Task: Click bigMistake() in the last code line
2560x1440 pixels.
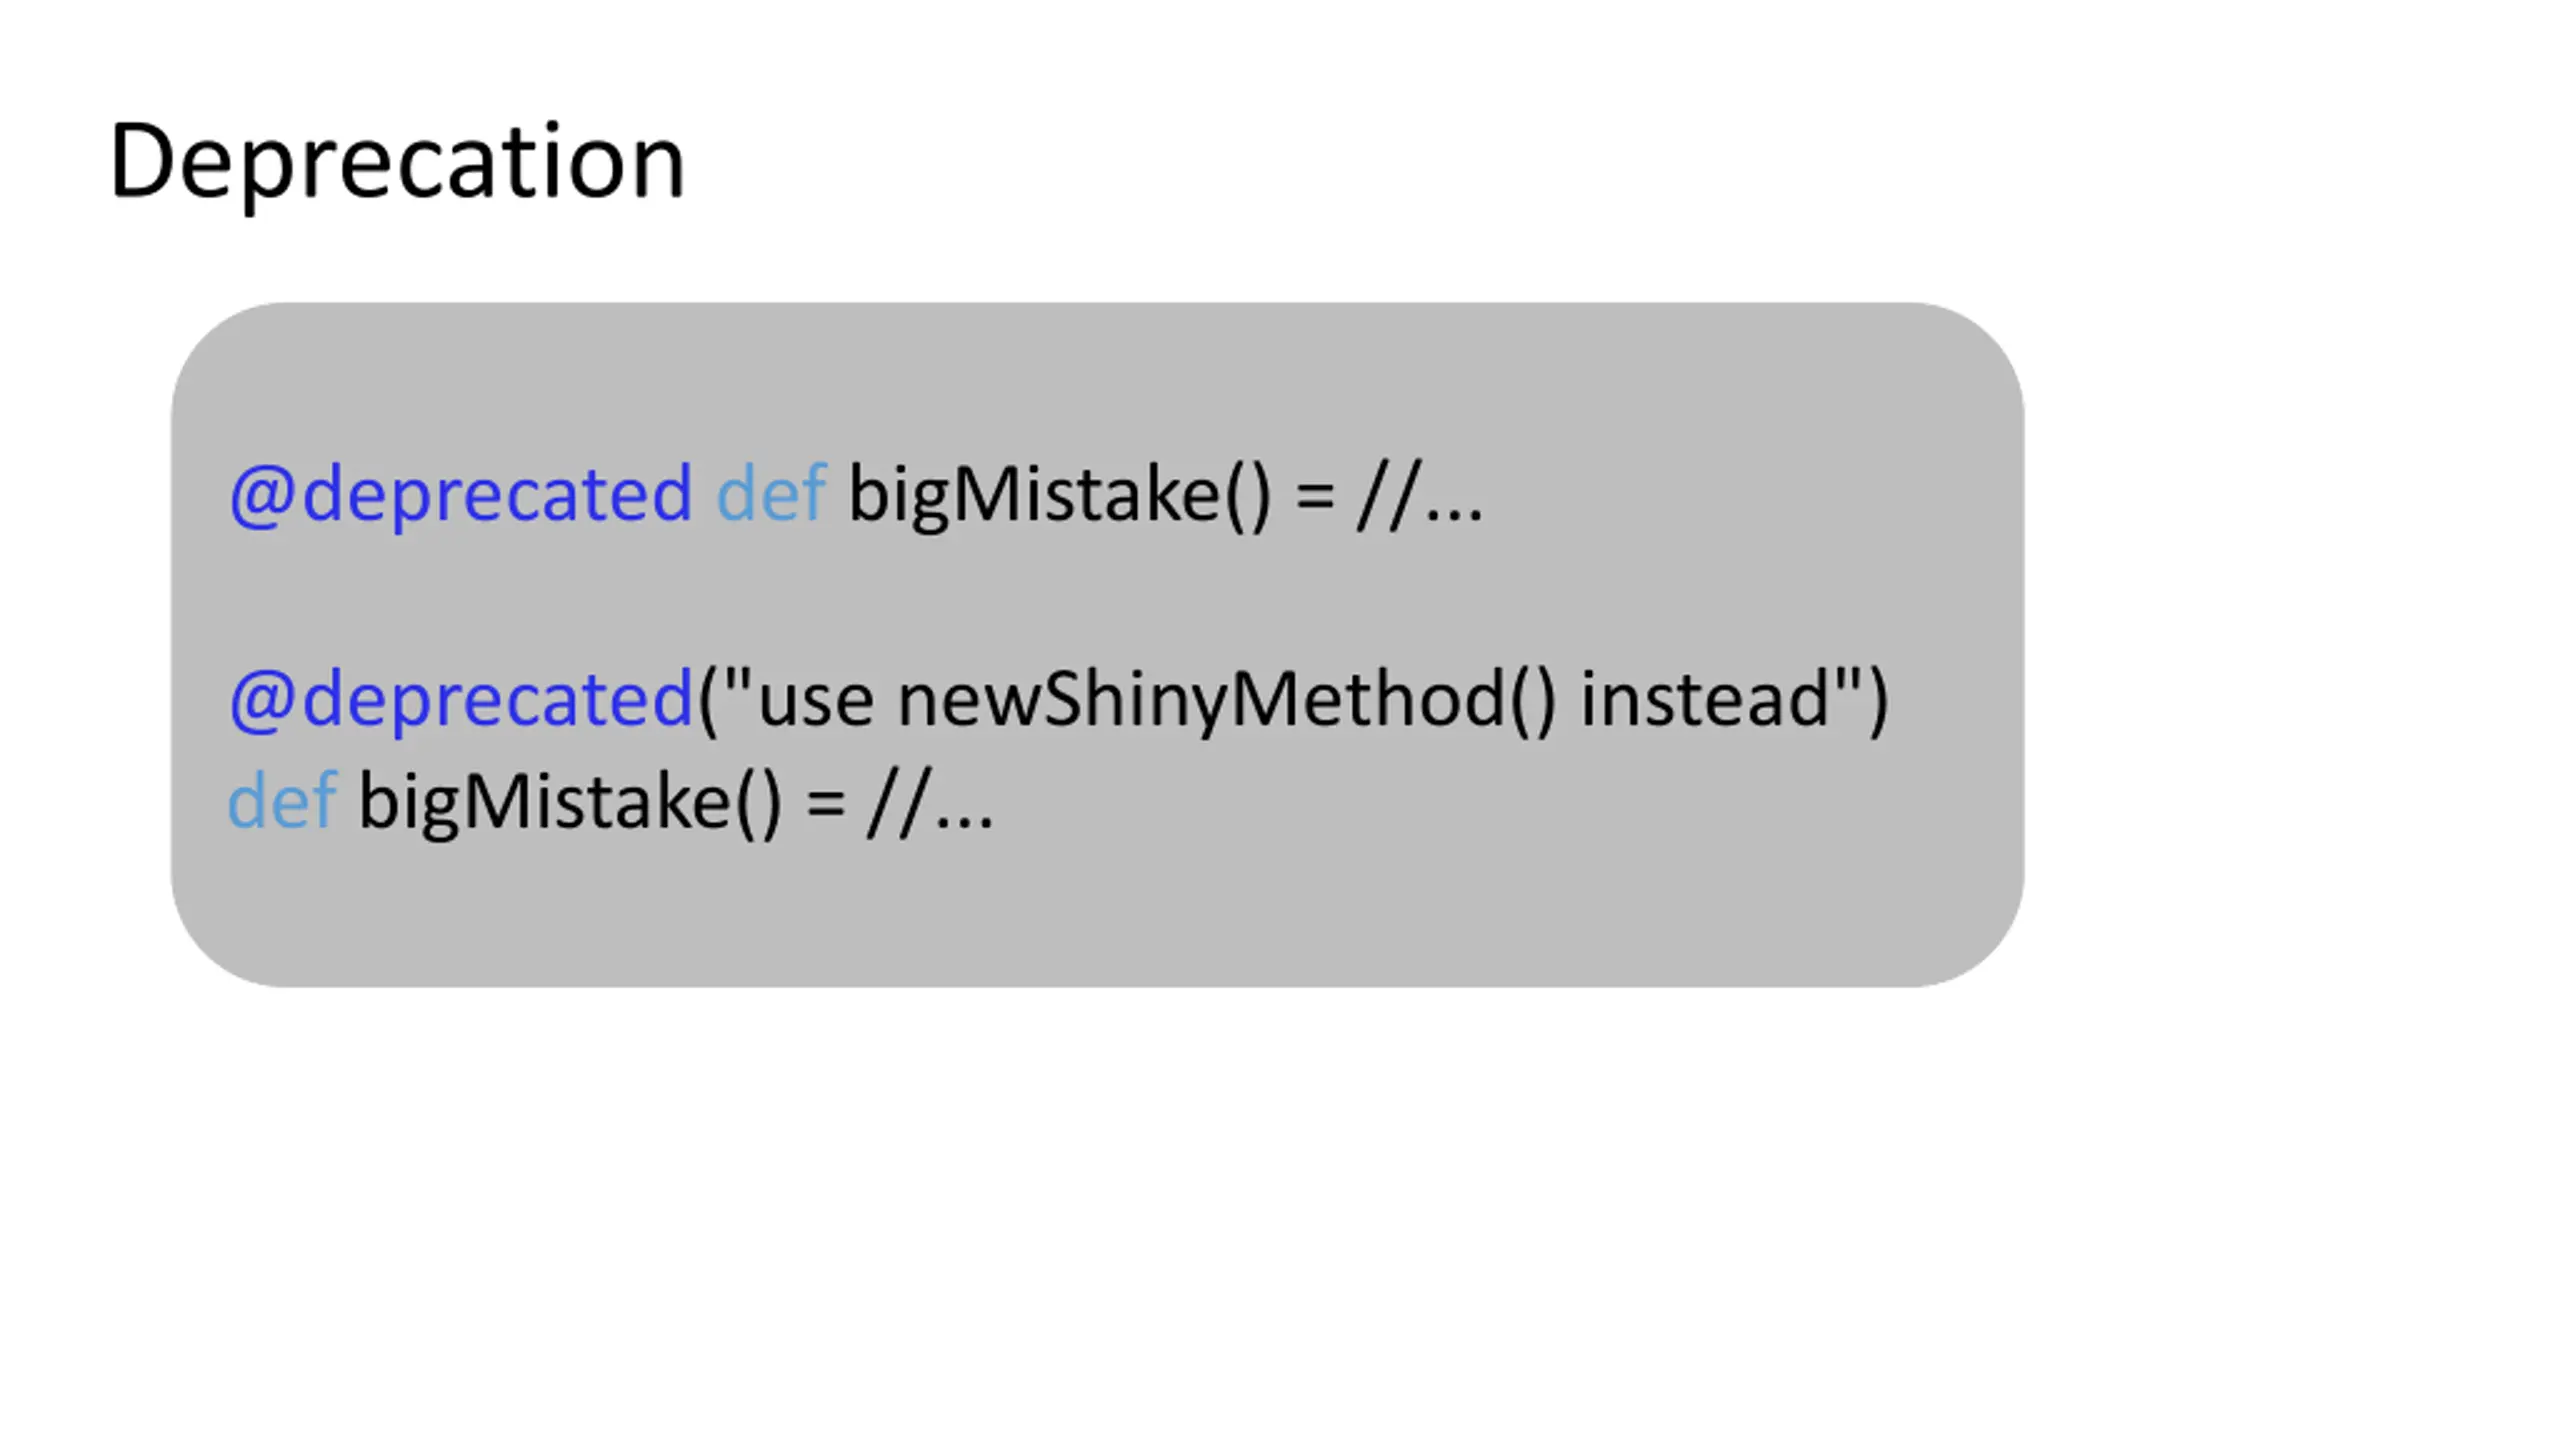Action: coord(570,802)
